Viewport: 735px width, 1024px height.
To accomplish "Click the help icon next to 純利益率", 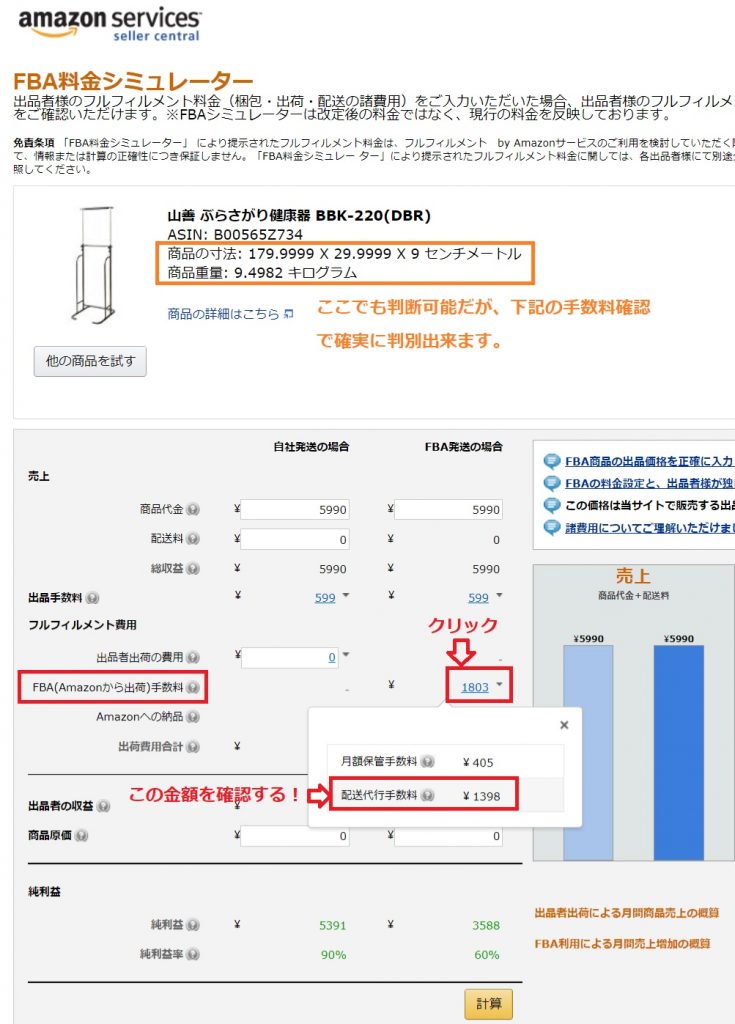I will click(x=193, y=954).
